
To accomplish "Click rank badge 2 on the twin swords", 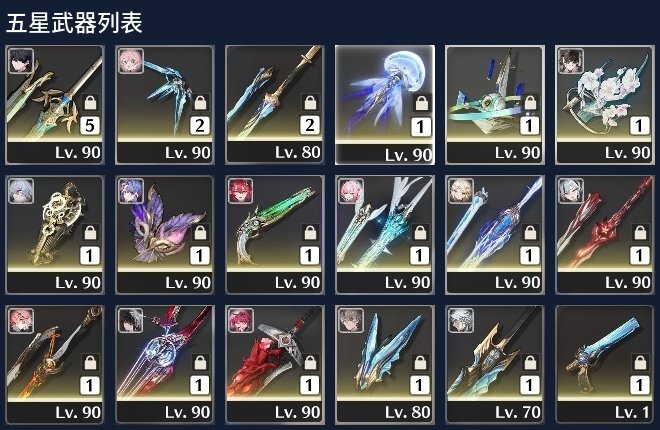I will [310, 125].
